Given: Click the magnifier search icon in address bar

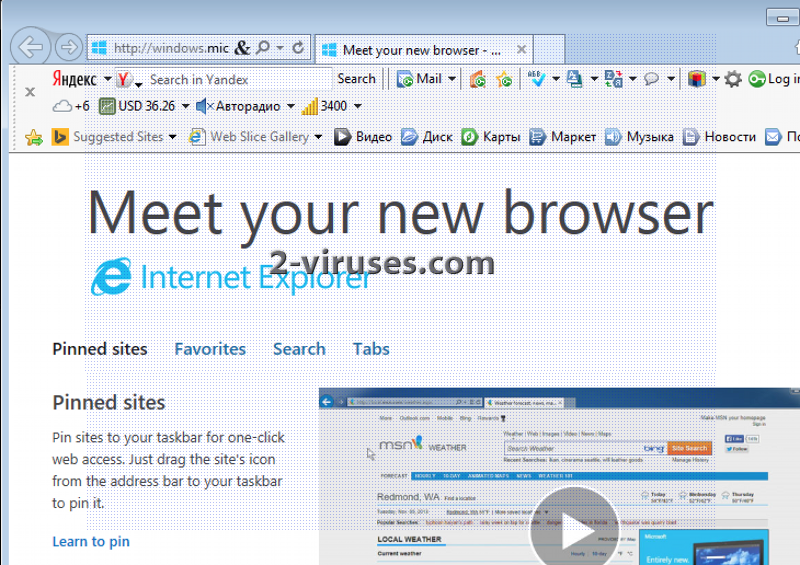Looking at the screenshot, I should coord(263,48).
